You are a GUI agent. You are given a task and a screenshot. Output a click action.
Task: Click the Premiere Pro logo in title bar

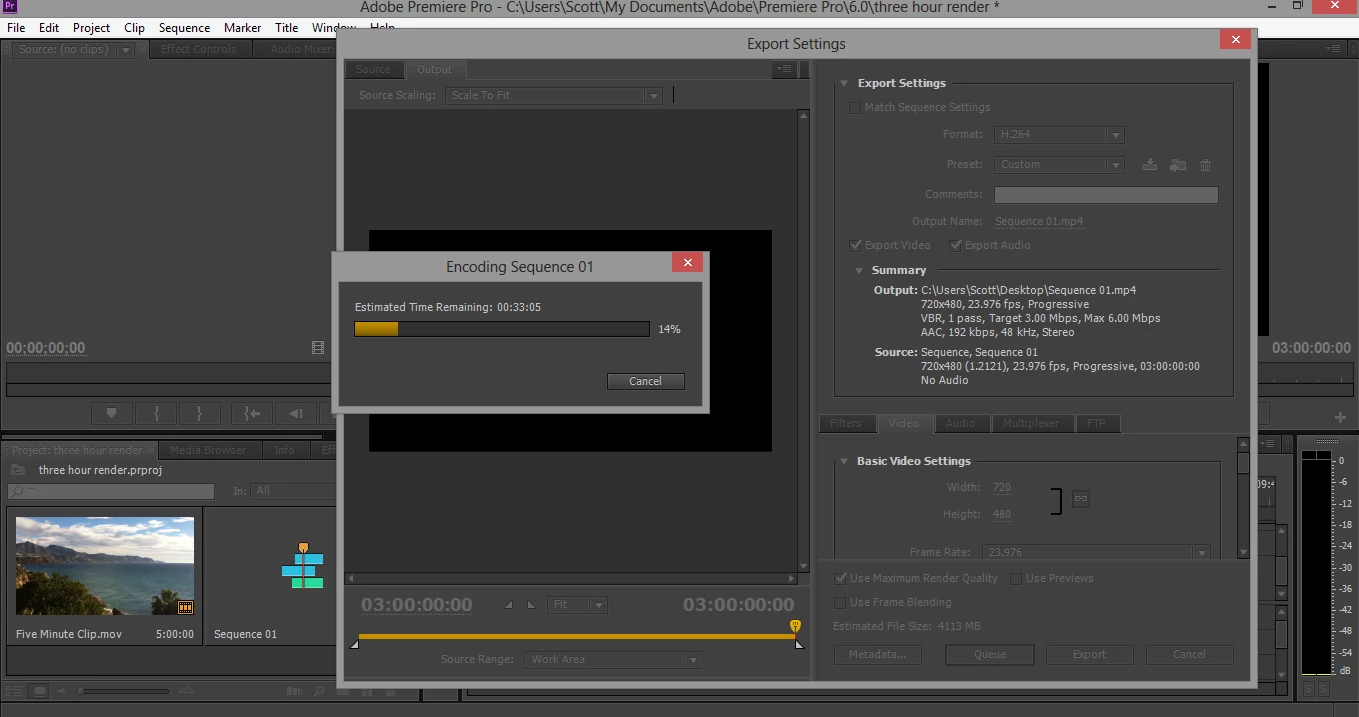pyautogui.click(x=11, y=7)
